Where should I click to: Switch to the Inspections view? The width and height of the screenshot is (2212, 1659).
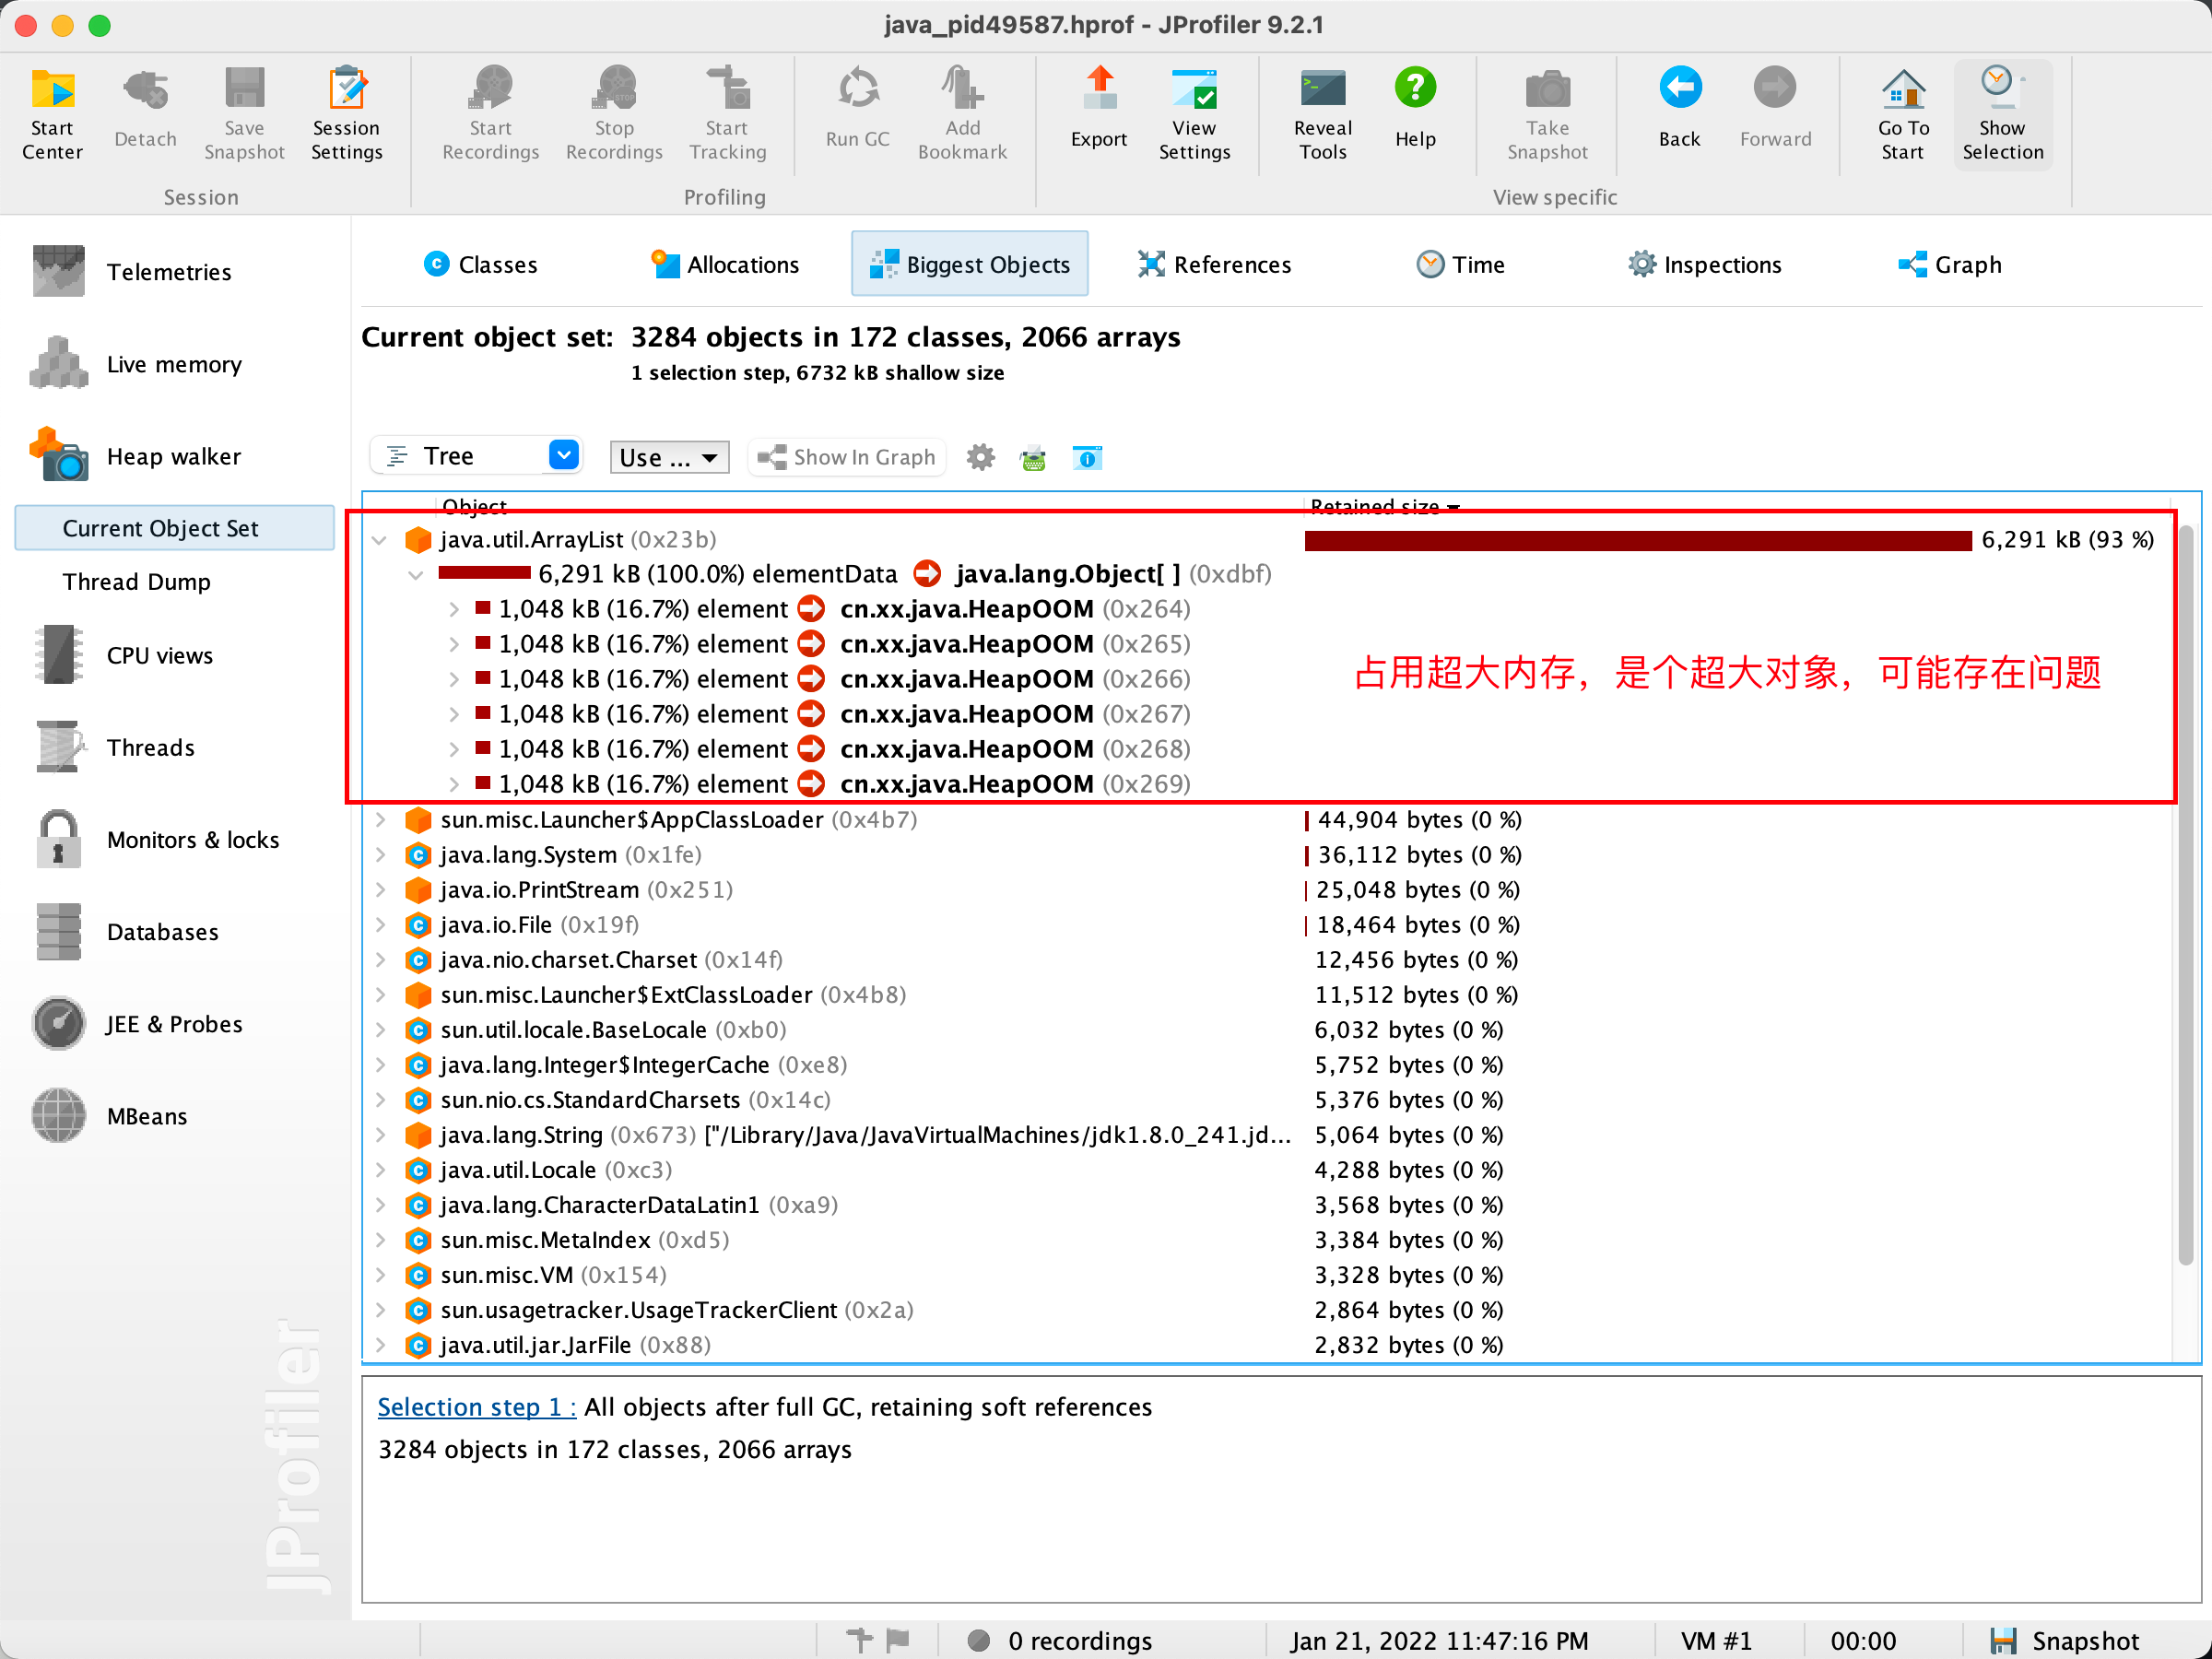1704,265
